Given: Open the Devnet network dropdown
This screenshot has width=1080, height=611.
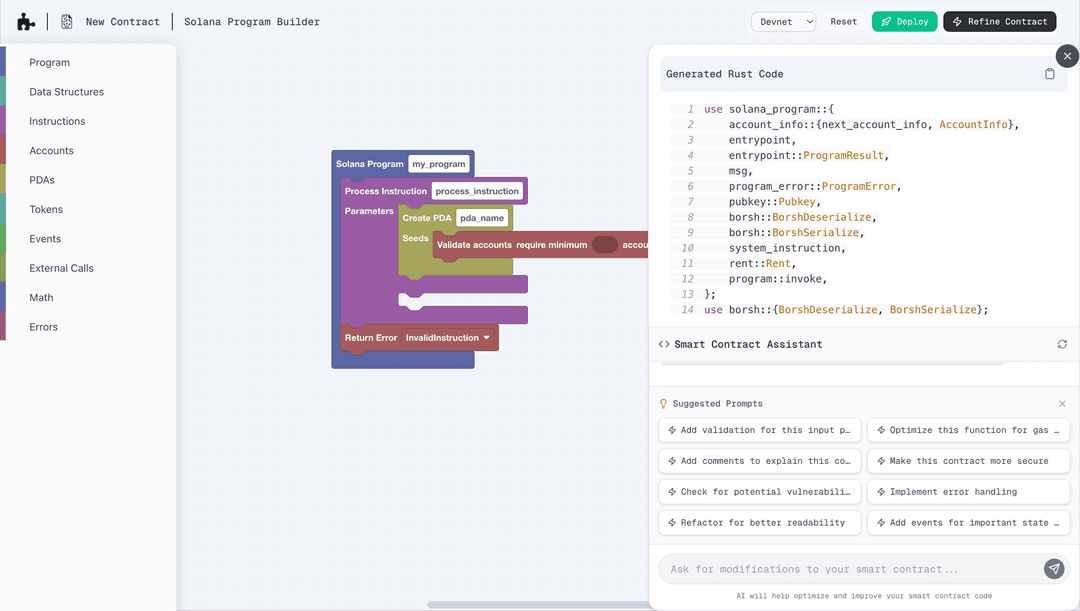Looking at the screenshot, I should 783,21.
